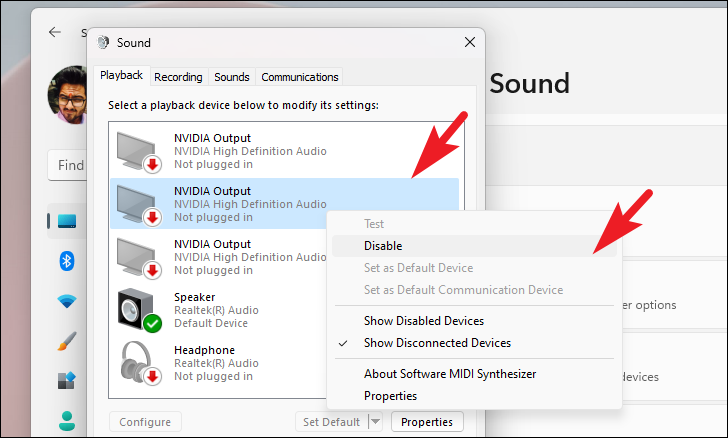Switch to the Playback tab
728x438 pixels.
click(122, 75)
